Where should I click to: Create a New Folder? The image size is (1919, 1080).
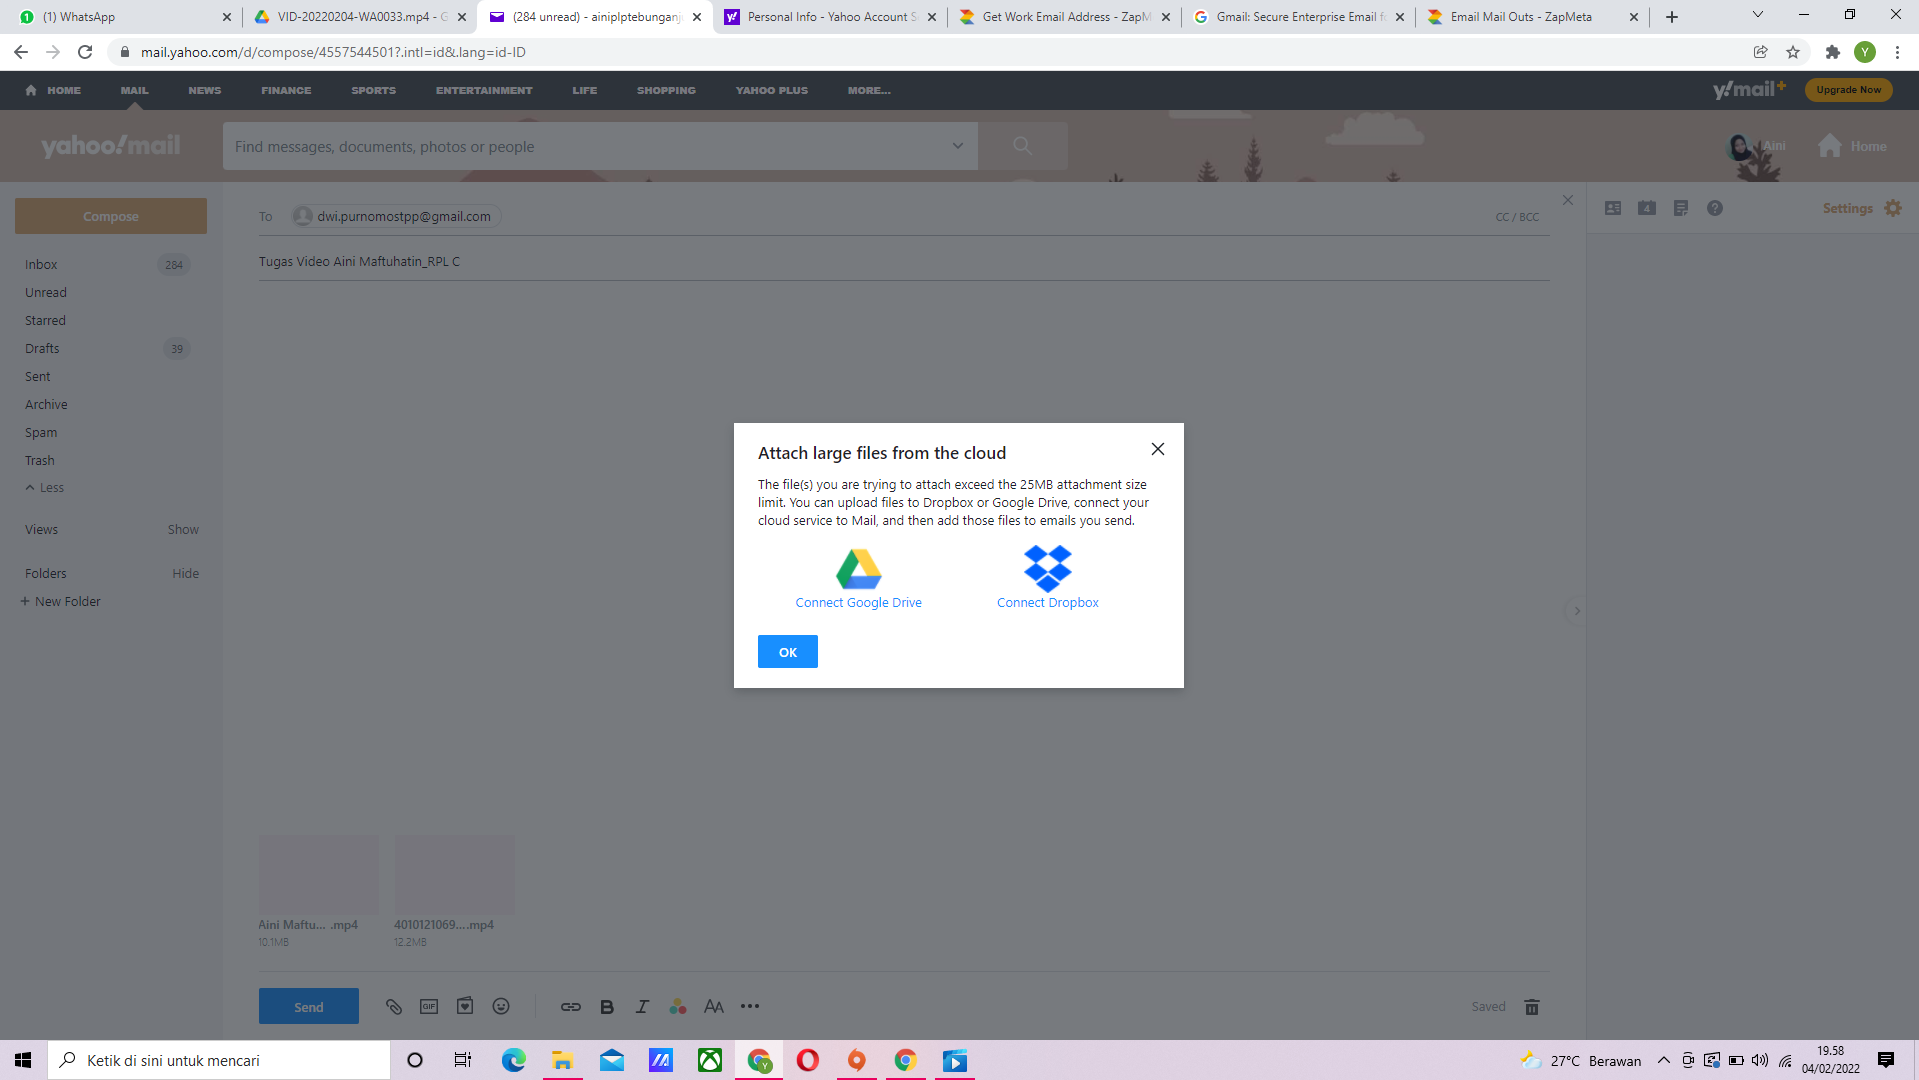[x=60, y=602]
